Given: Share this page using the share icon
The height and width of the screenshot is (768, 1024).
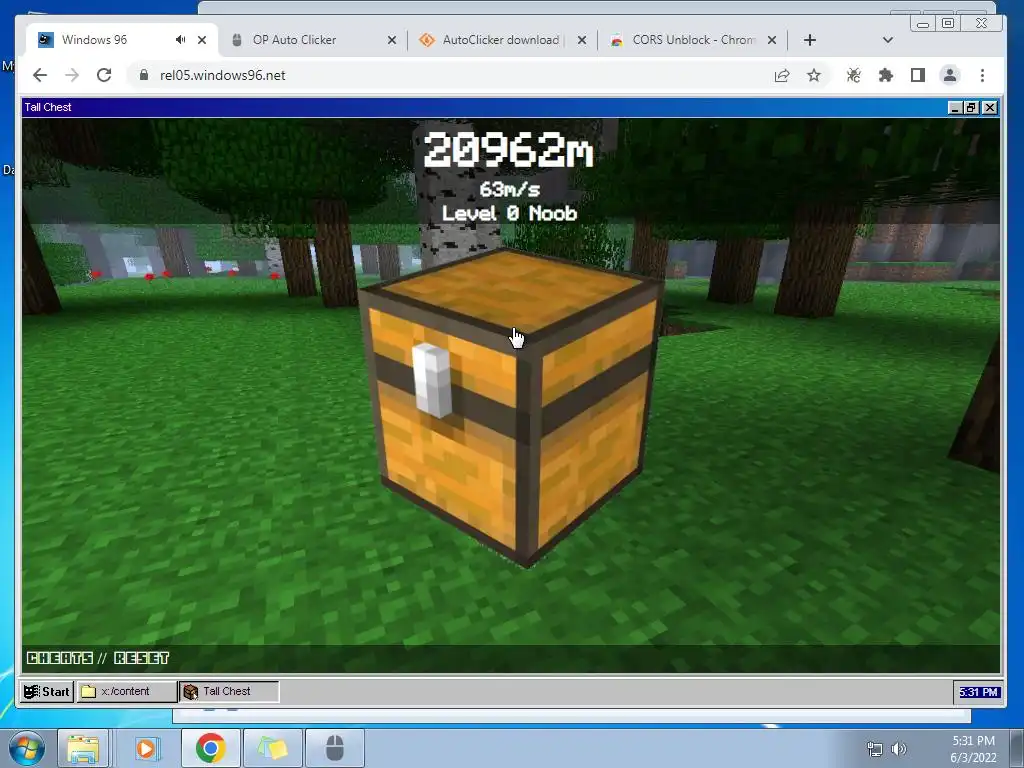Looking at the screenshot, I should point(782,75).
